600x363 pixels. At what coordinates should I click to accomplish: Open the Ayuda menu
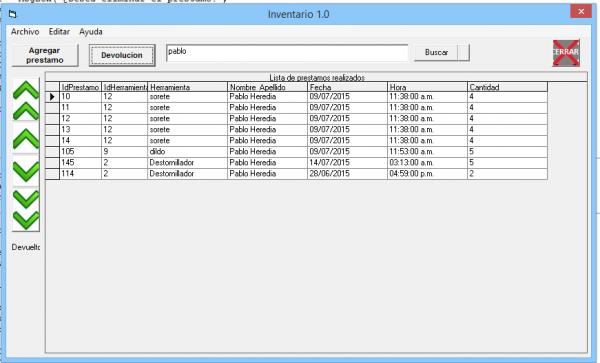[91, 32]
